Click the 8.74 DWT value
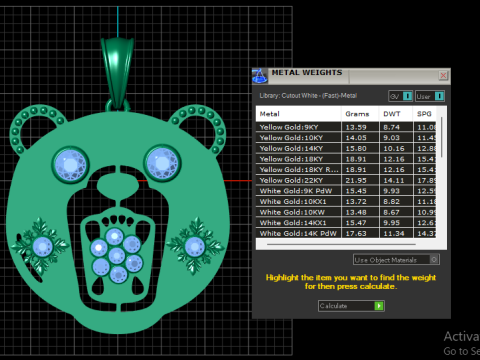 [391, 127]
